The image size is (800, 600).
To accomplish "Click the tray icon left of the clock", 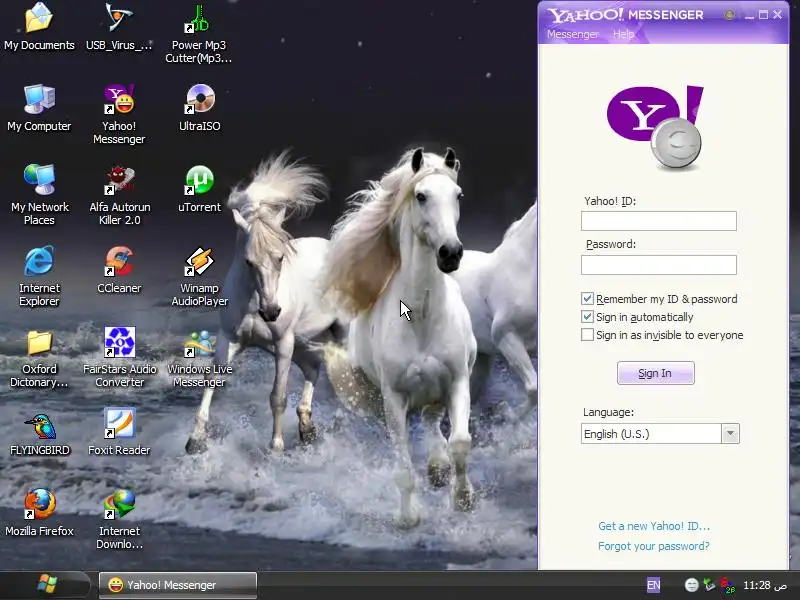I will 727,585.
